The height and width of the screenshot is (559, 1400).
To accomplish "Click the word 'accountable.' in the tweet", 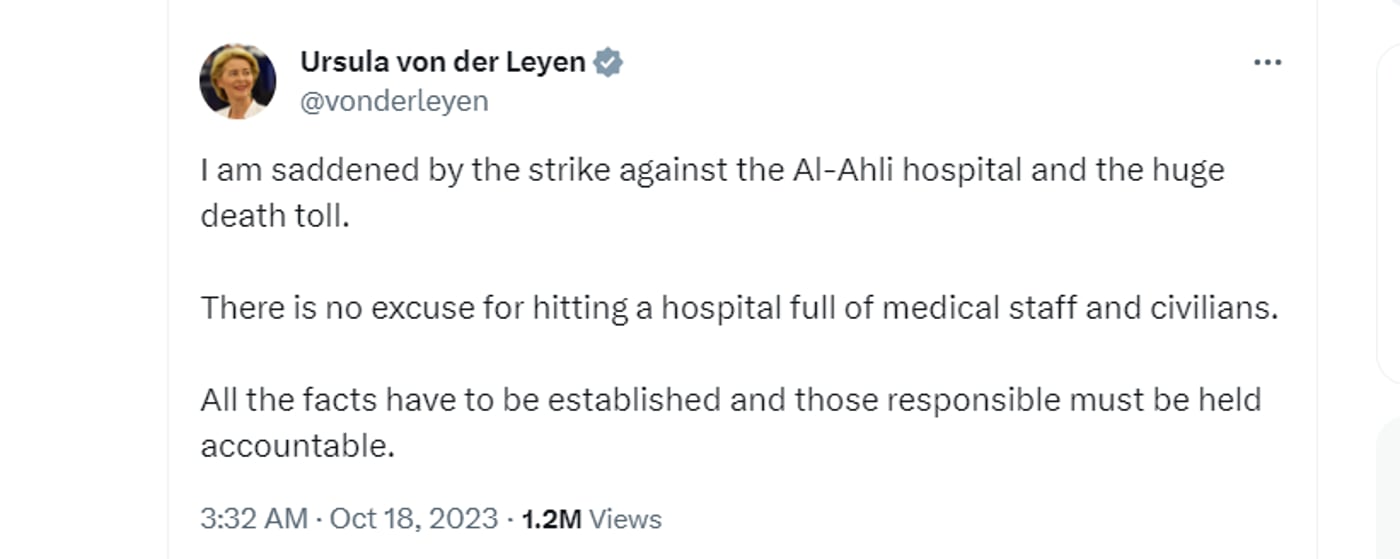I will point(298,445).
